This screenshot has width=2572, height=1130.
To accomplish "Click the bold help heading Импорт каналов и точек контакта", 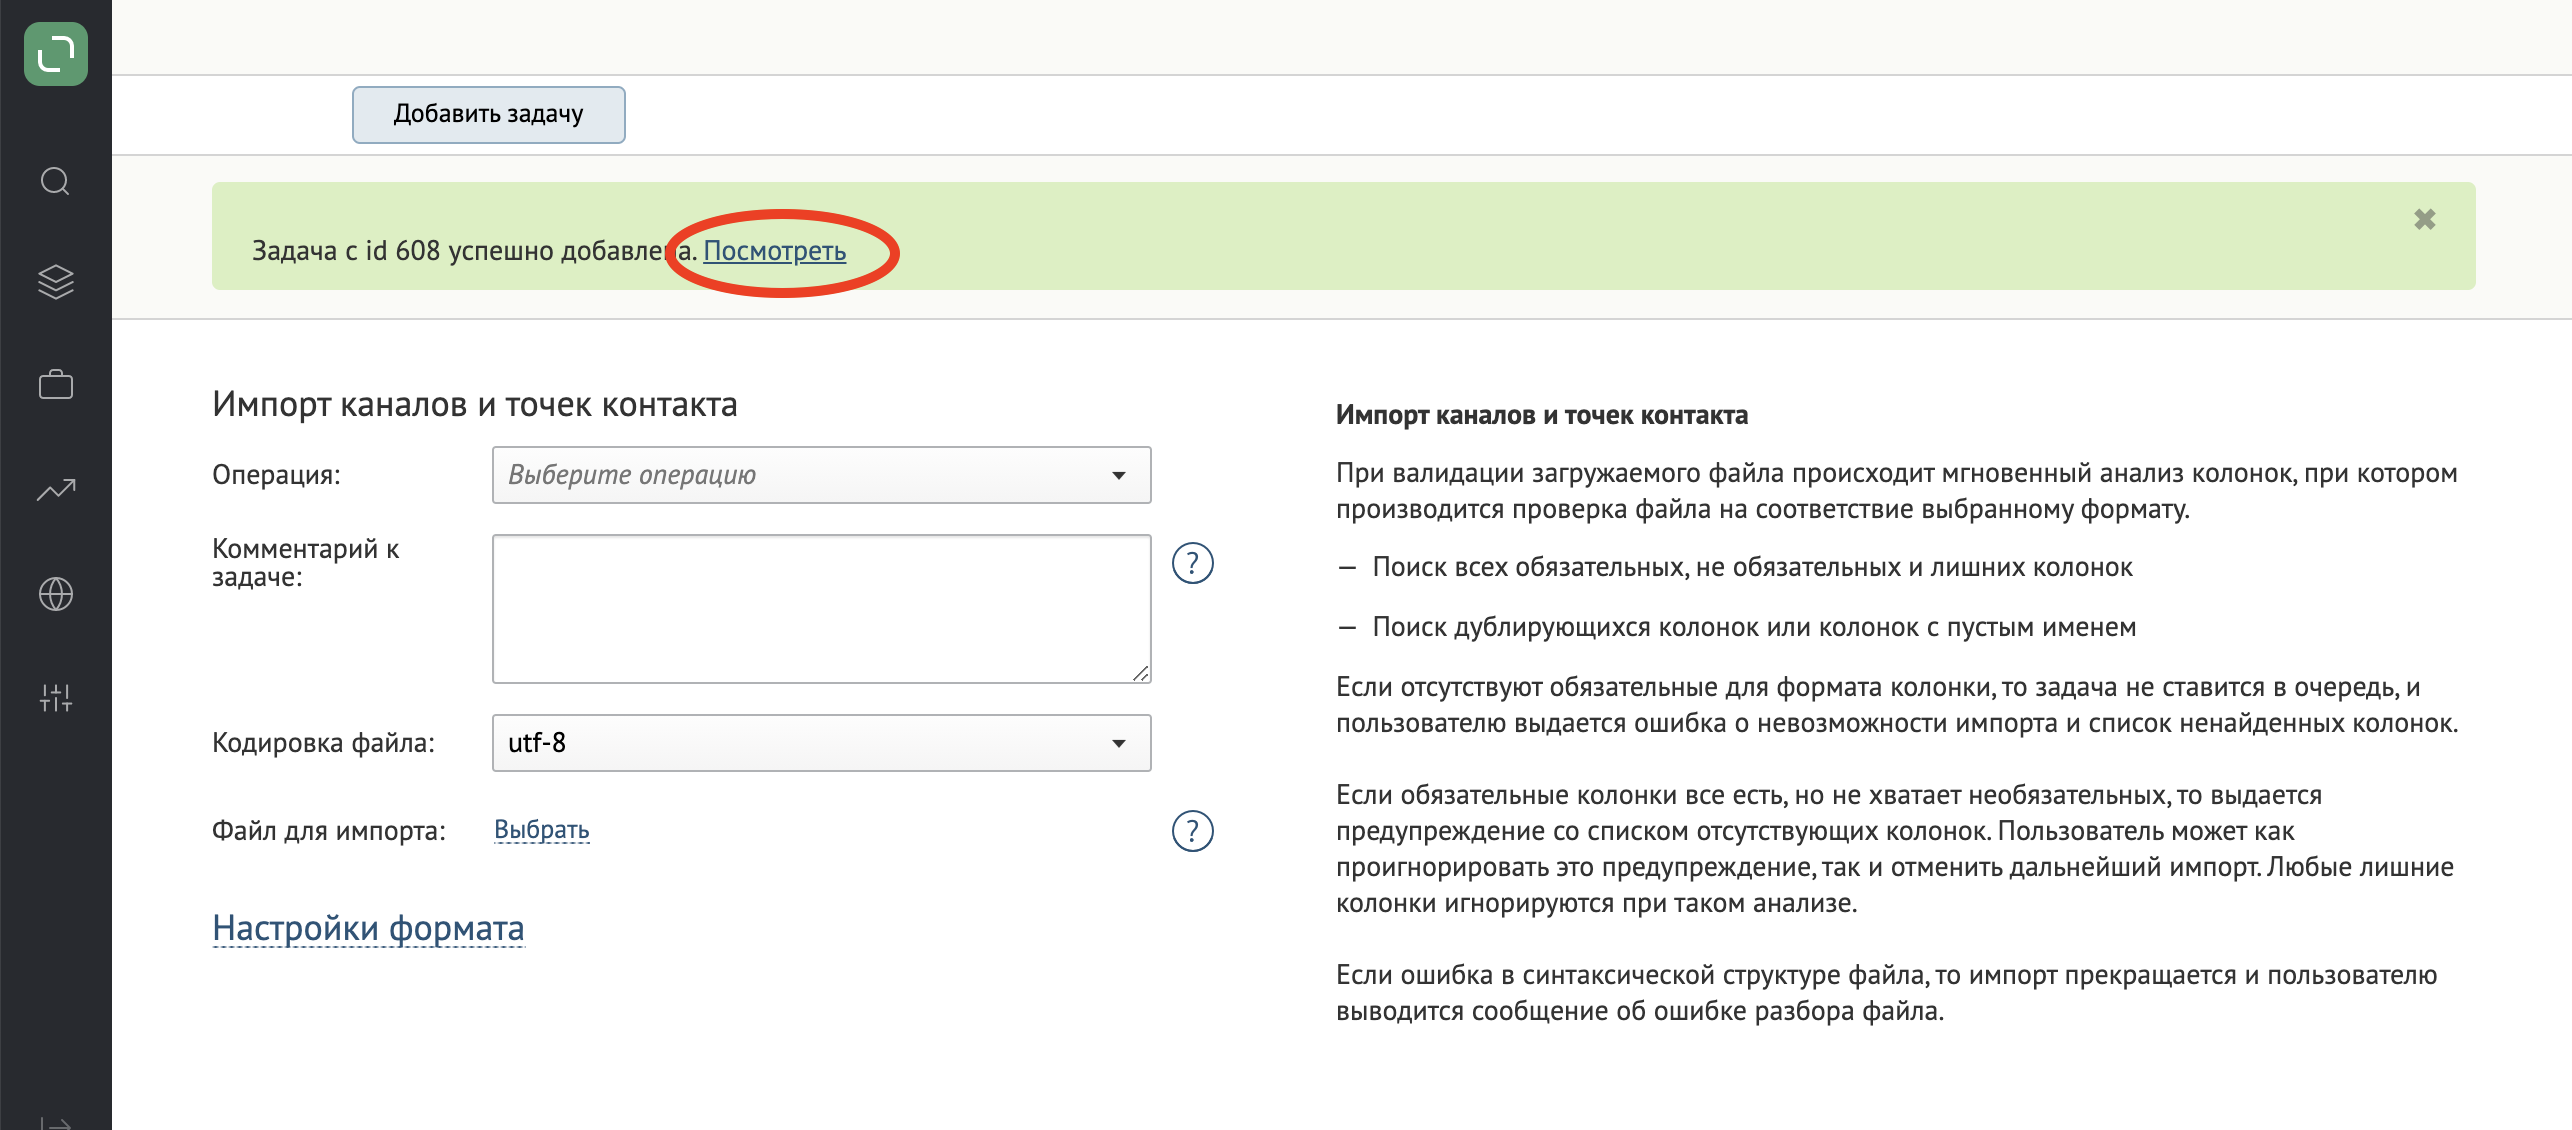I will (x=1542, y=415).
